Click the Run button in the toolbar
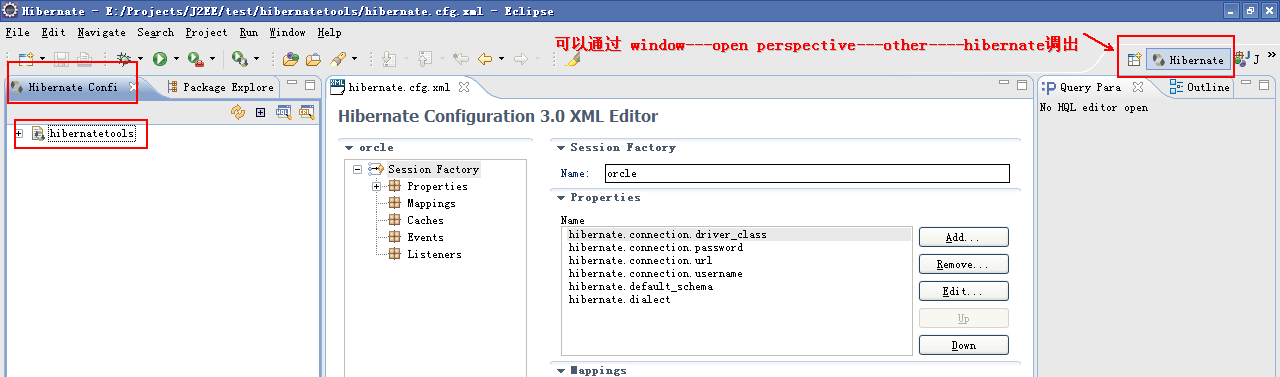Viewport: 1280px width, 377px height. tap(159, 59)
